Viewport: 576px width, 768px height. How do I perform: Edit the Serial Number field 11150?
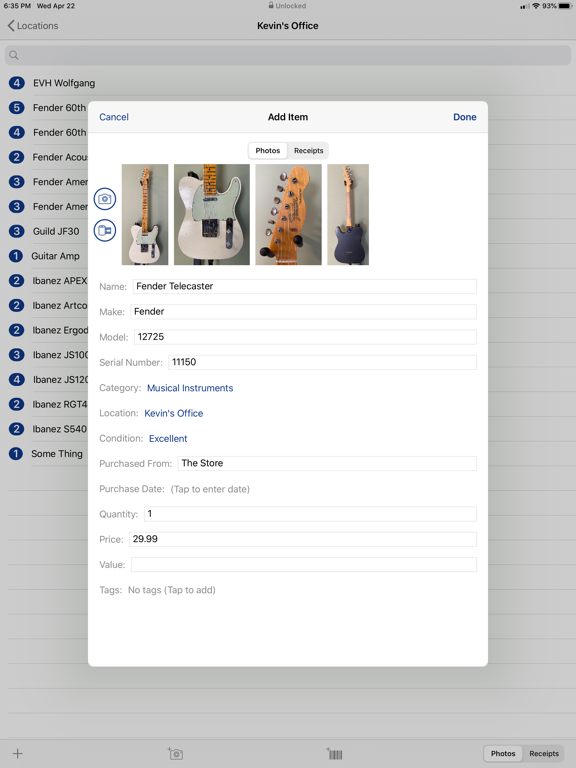click(322, 362)
